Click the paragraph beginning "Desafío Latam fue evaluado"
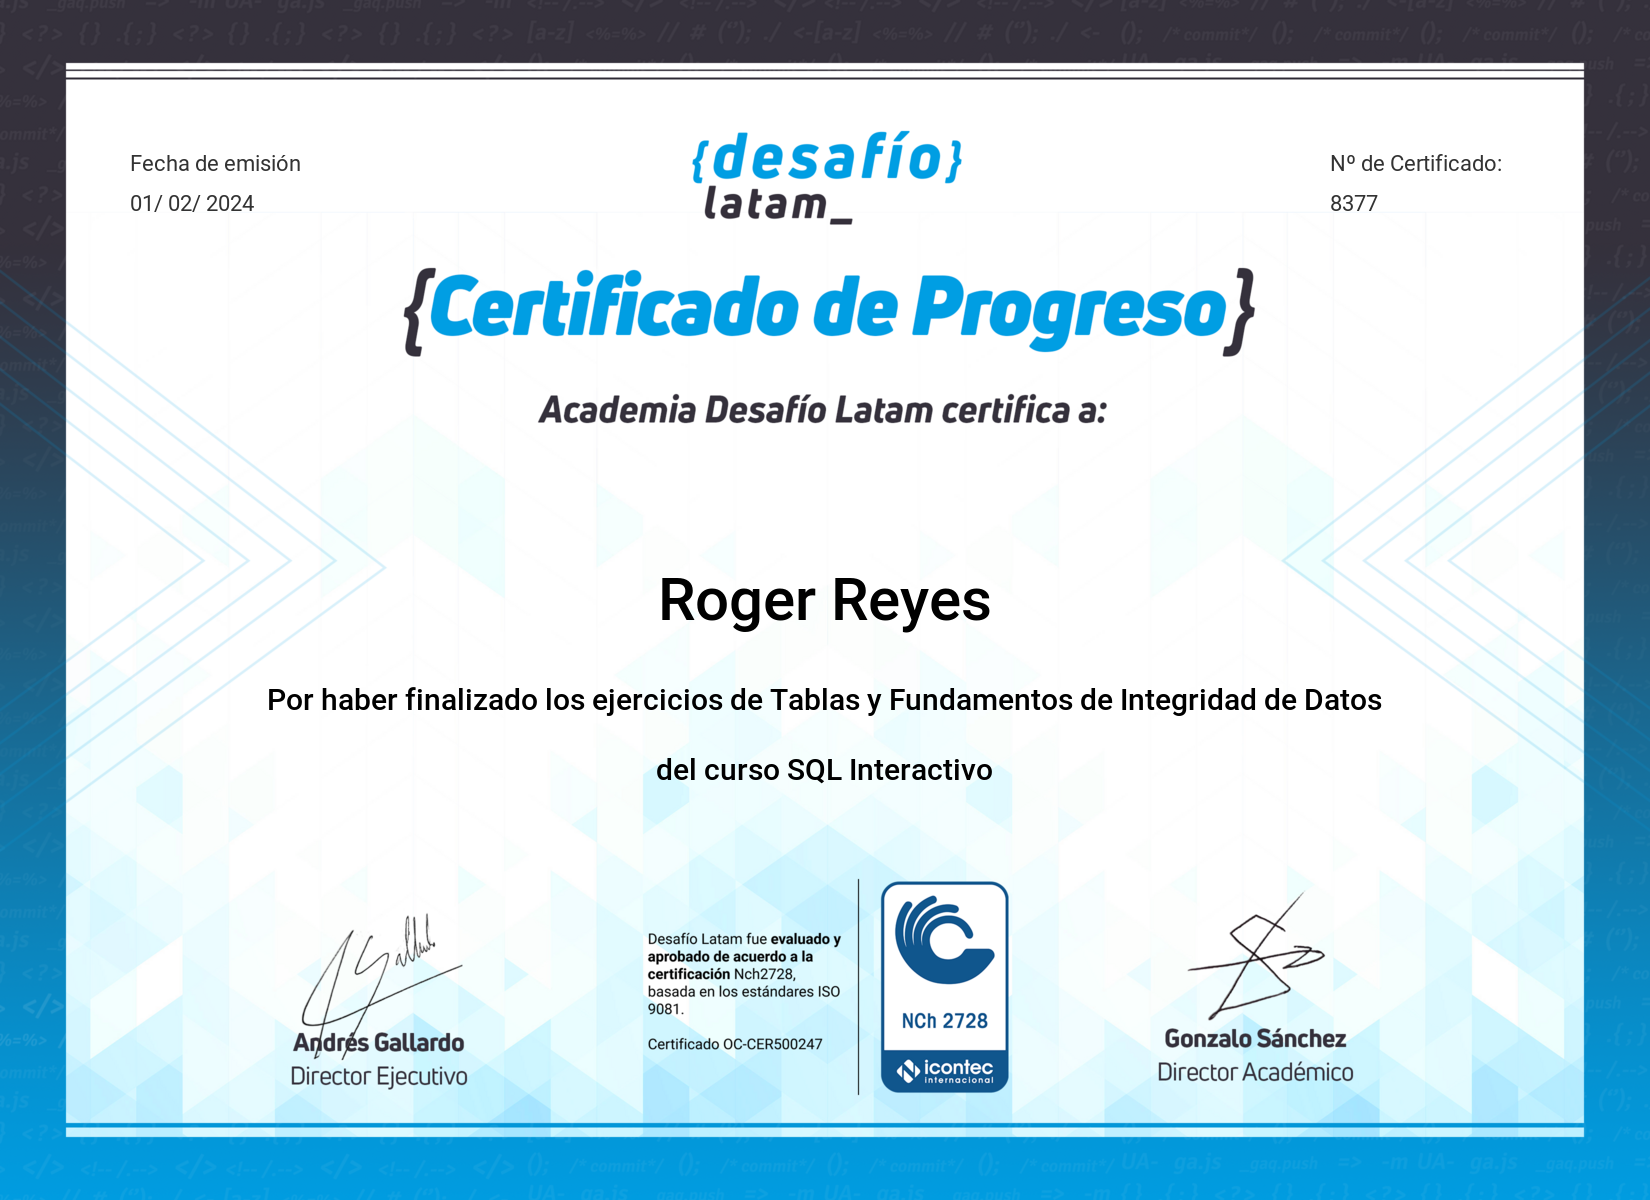1650x1200 pixels. [745, 974]
